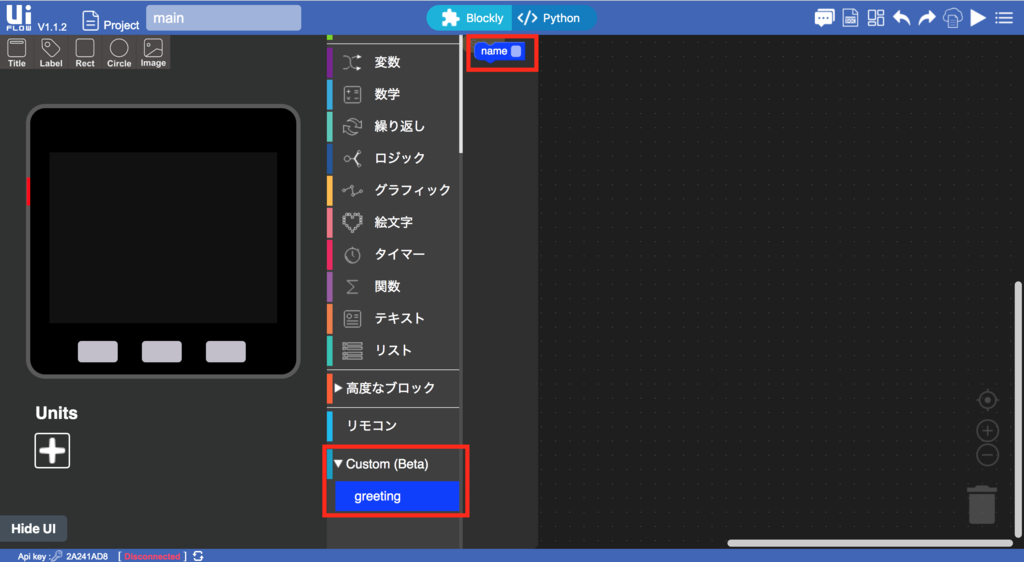Image resolution: width=1024 pixels, height=562 pixels.
Task: Open the 繰り返し block category
Action: 393,126
